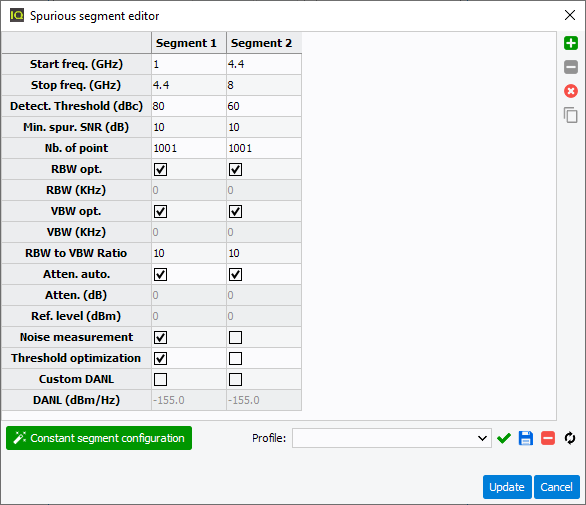
Task: Uncheck RBW opt. for Segment 1
Action: (x=161, y=169)
